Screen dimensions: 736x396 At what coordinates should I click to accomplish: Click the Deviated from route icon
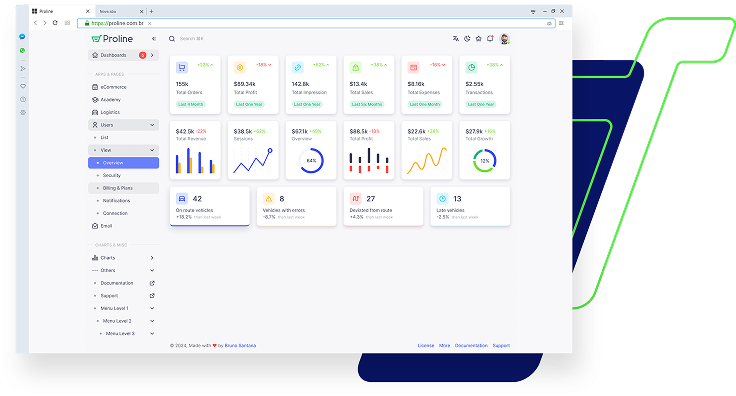pos(355,198)
